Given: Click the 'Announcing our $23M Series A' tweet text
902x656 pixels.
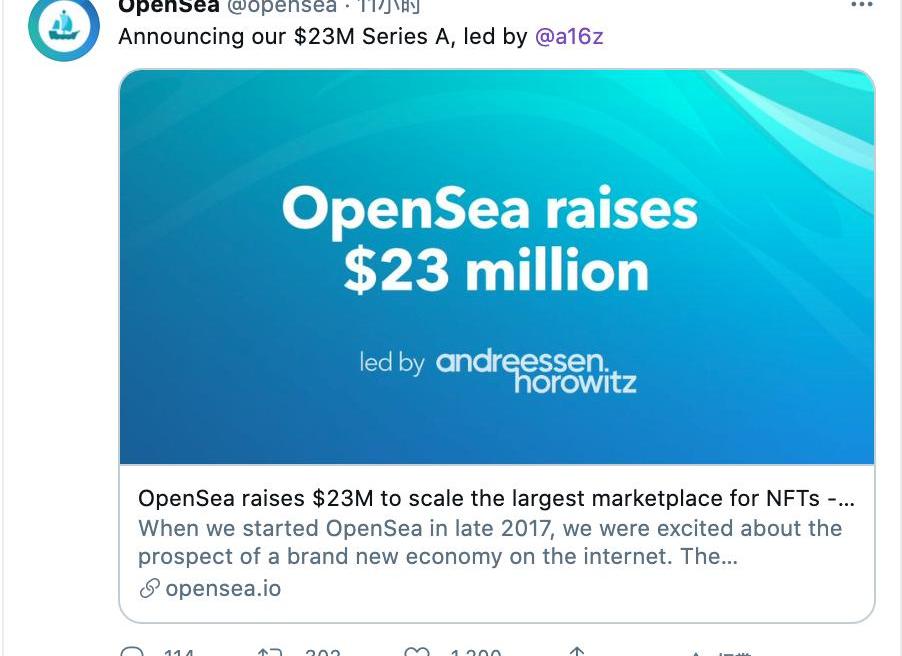Looking at the screenshot, I should pyautogui.click(x=322, y=37).
